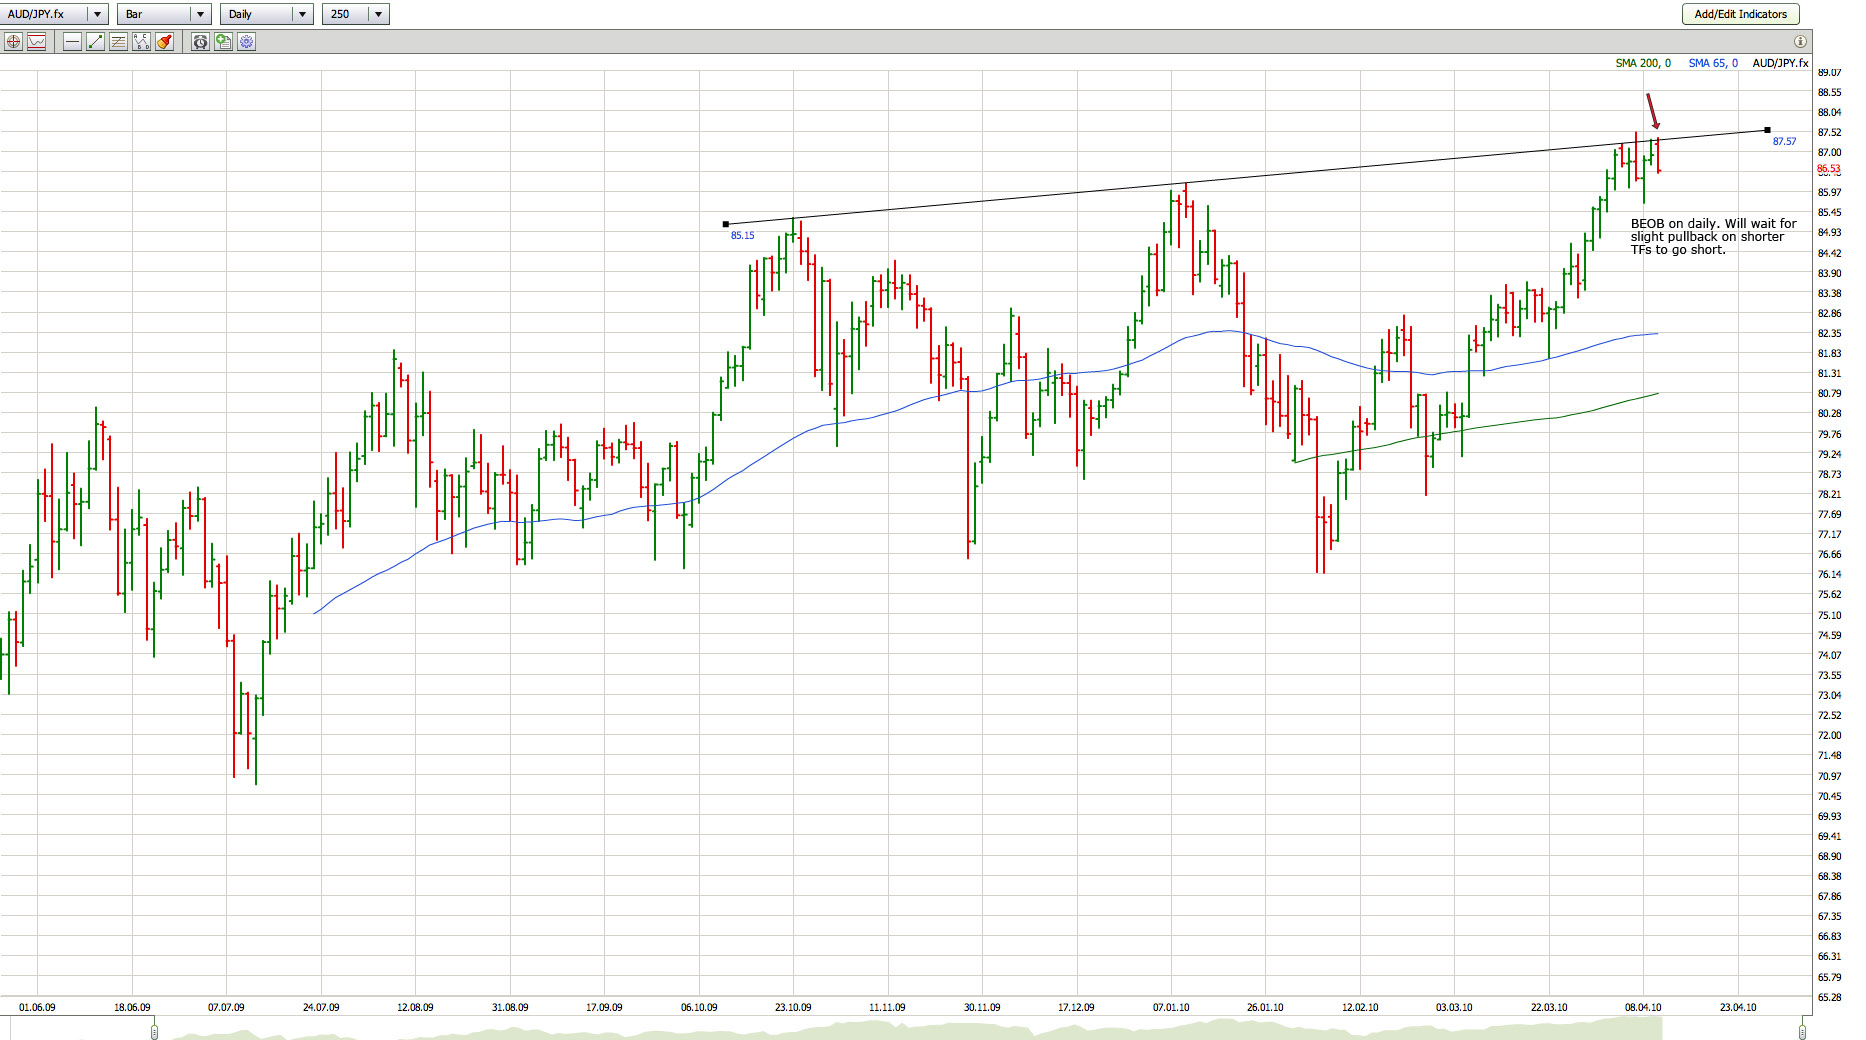This screenshot has width=1866, height=1040.
Task: Open the Daily timeframe dropdown
Action: tap(302, 14)
